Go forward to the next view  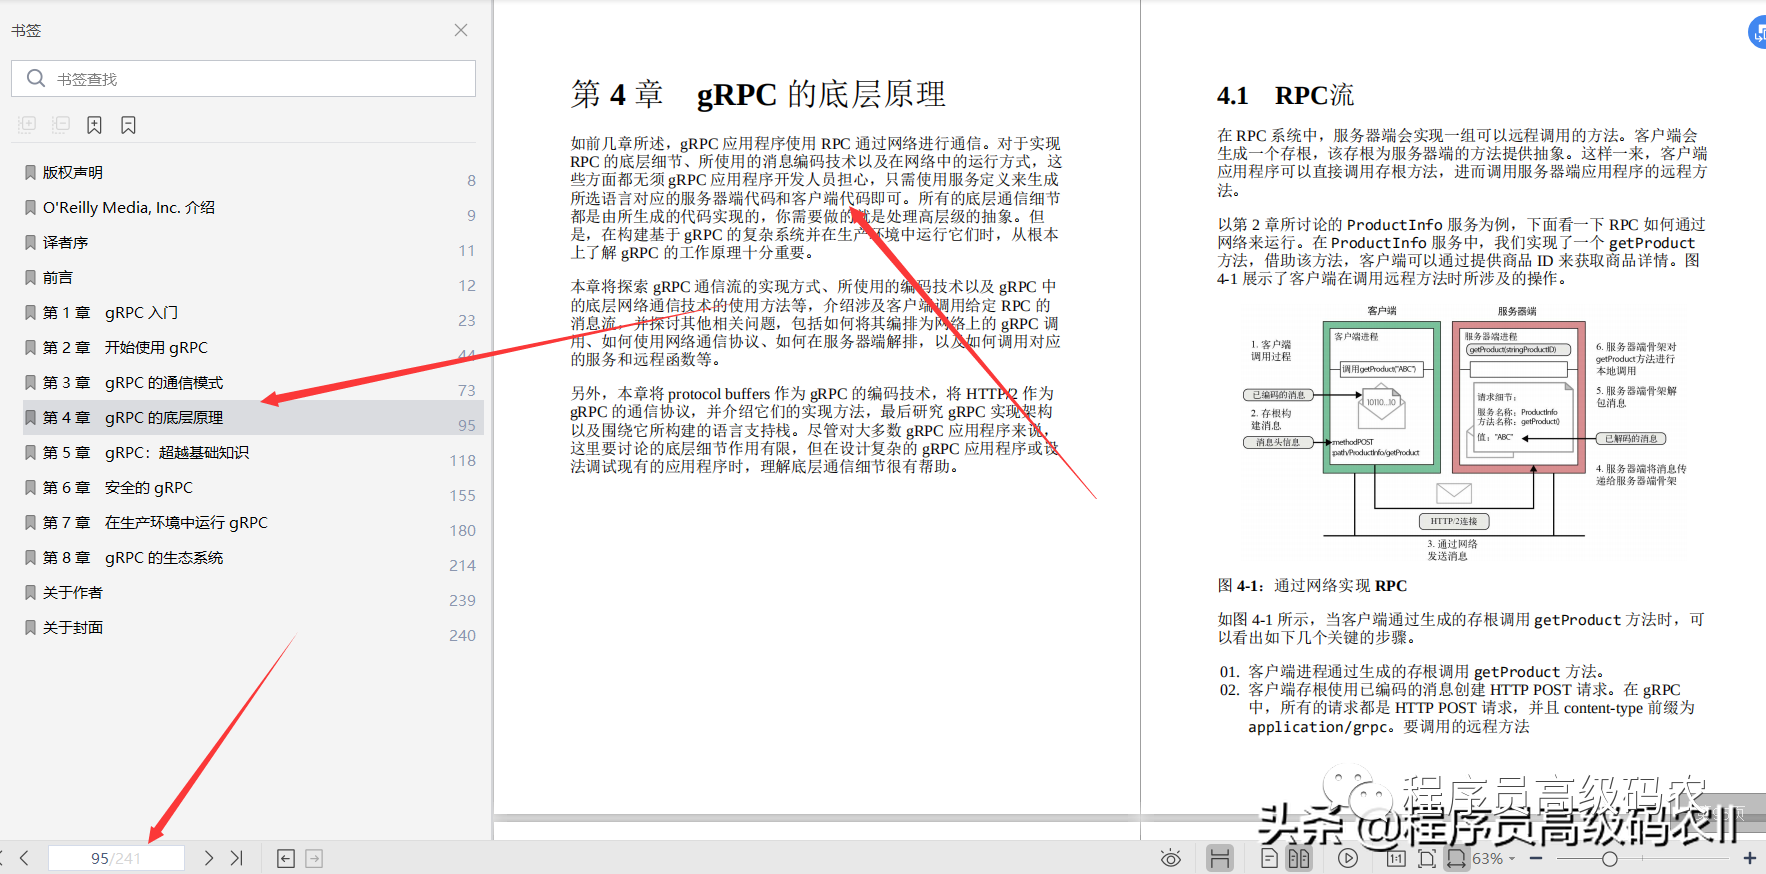click(314, 858)
